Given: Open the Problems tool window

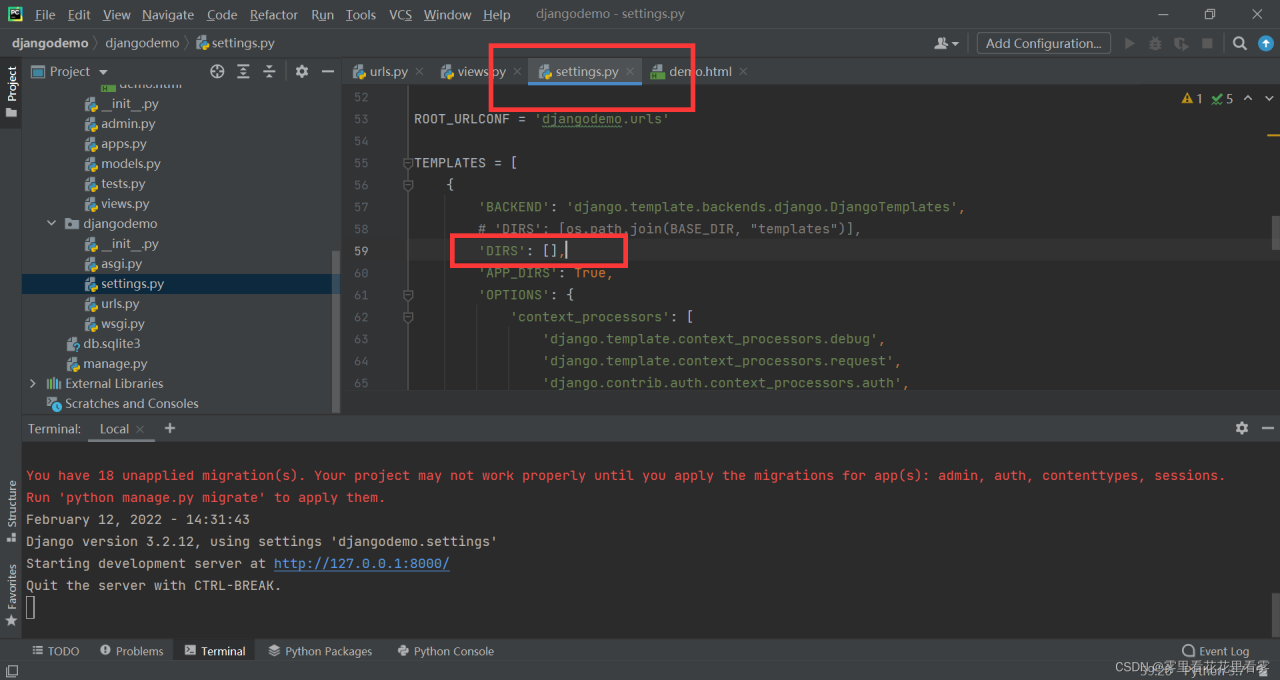Looking at the screenshot, I should pyautogui.click(x=131, y=651).
